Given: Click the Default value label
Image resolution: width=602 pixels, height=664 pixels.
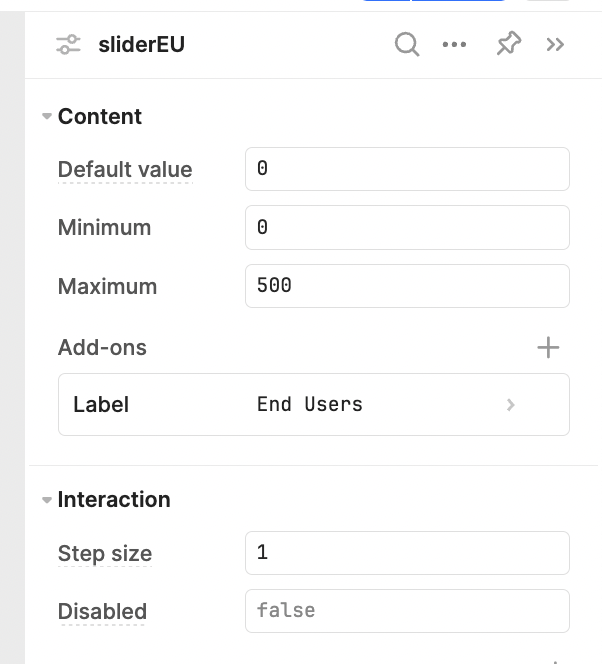Looking at the screenshot, I should pos(125,169).
